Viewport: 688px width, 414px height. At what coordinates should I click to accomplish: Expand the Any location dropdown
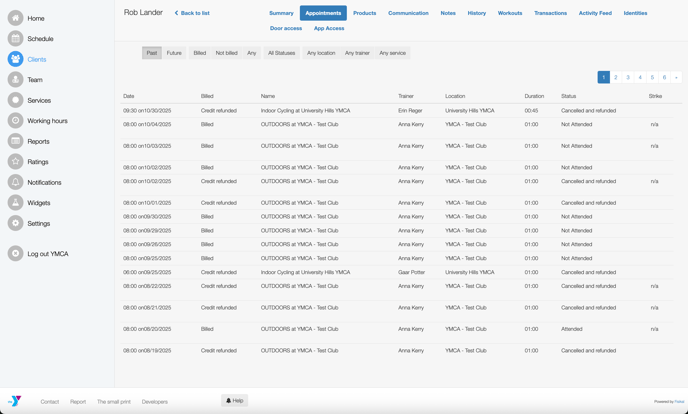coord(321,53)
